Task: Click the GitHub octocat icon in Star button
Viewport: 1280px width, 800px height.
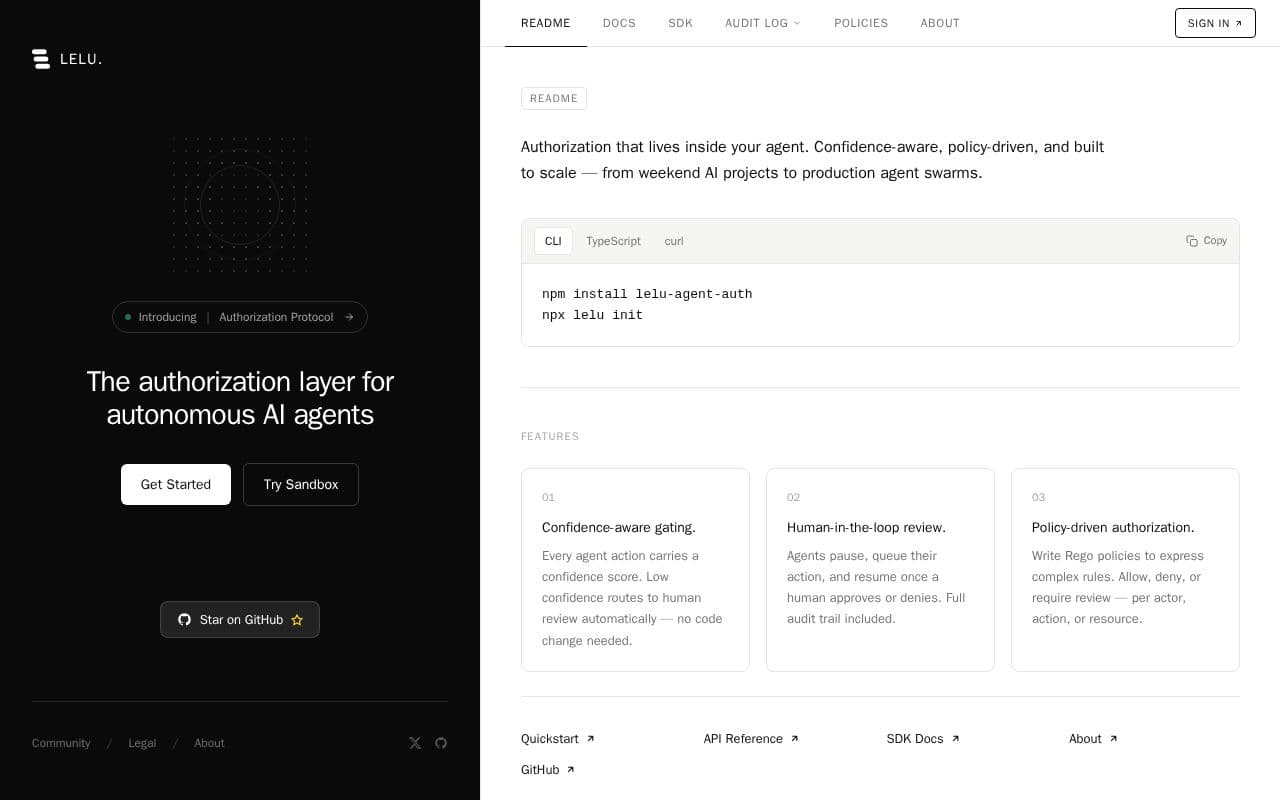Action: point(184,620)
